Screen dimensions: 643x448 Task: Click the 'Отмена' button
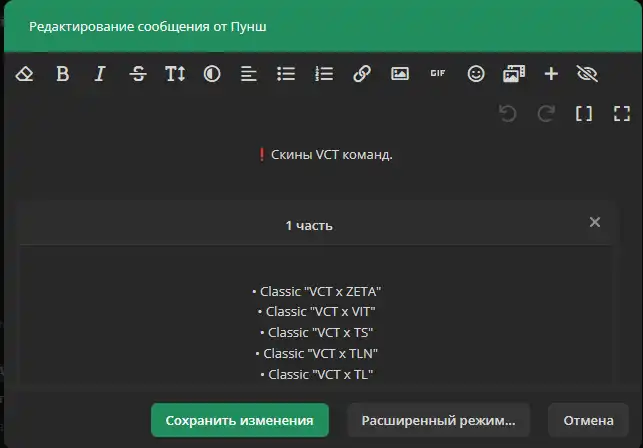point(588,421)
